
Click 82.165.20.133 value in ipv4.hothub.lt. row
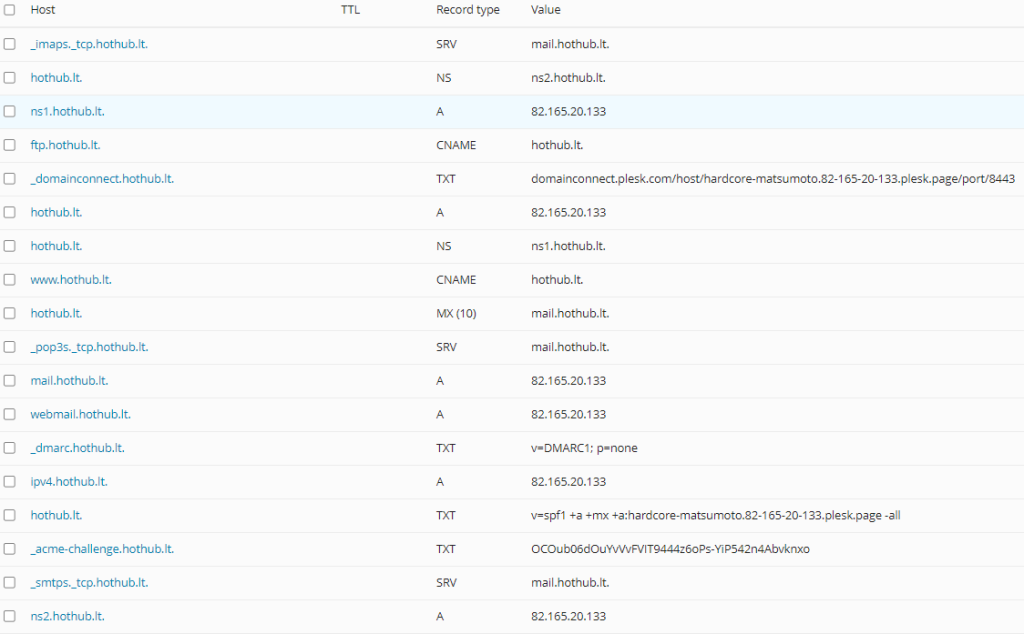[568, 481]
